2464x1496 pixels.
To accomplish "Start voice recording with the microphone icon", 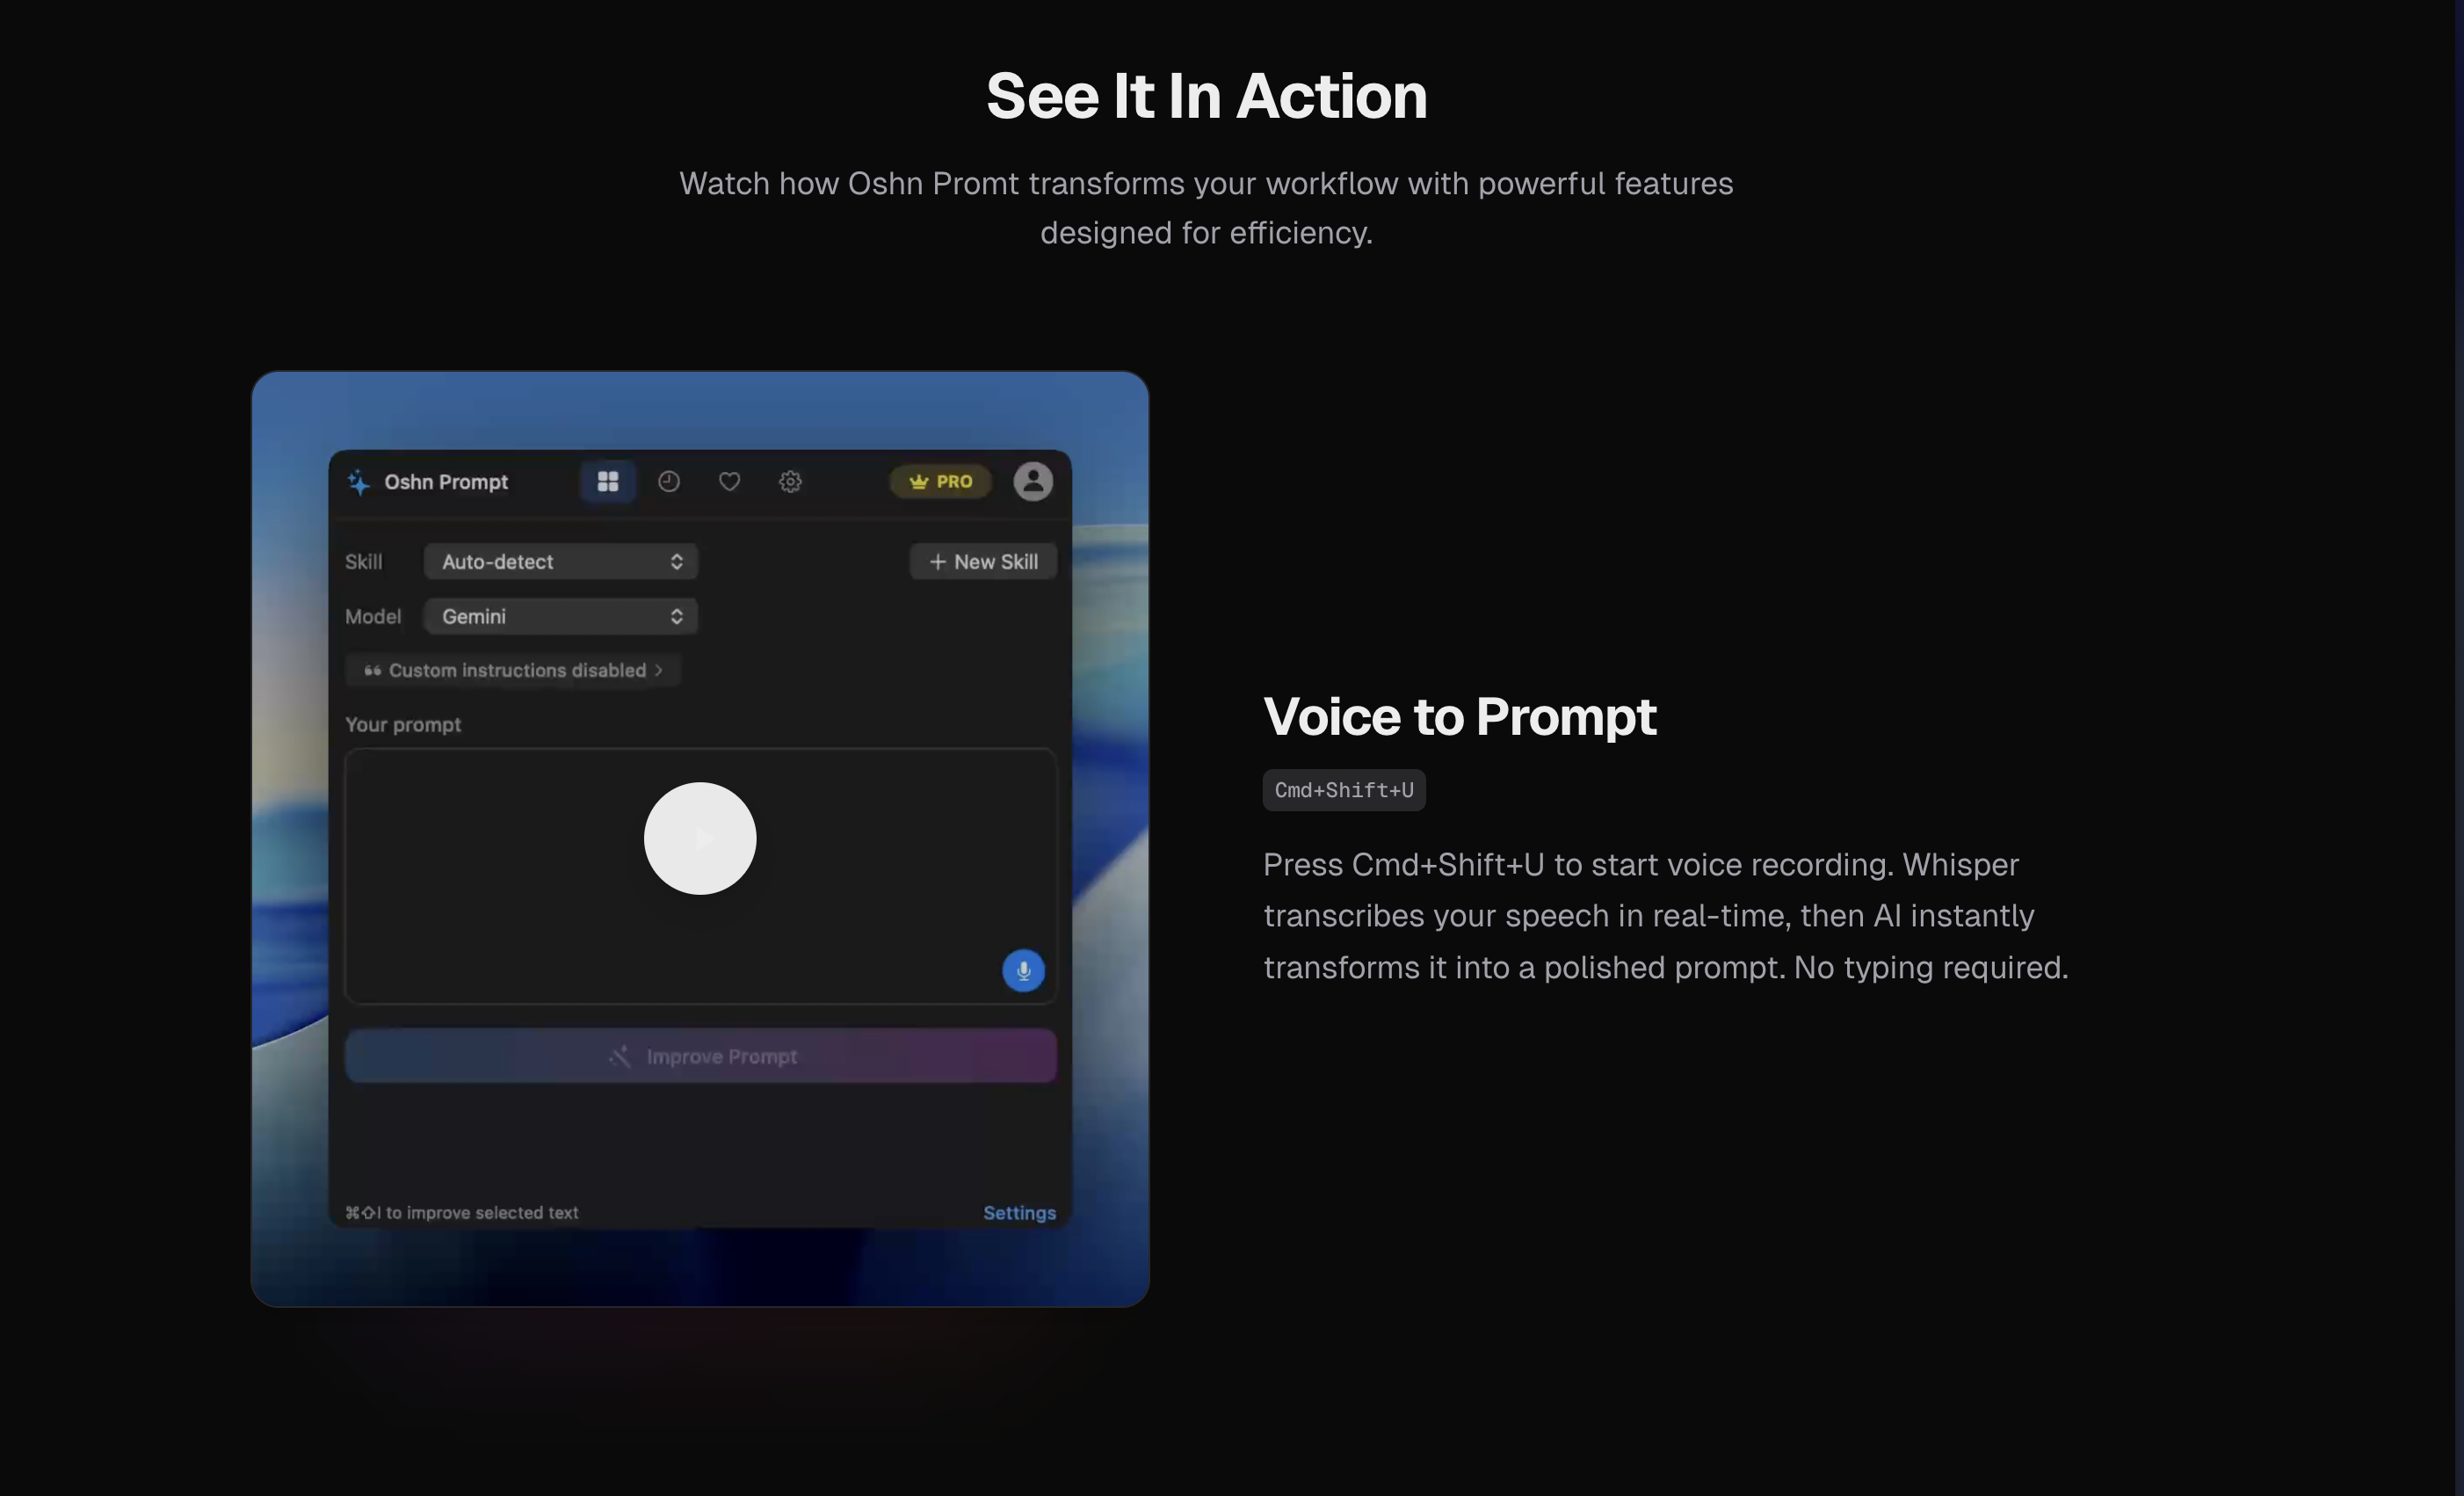I will (x=1023, y=969).
